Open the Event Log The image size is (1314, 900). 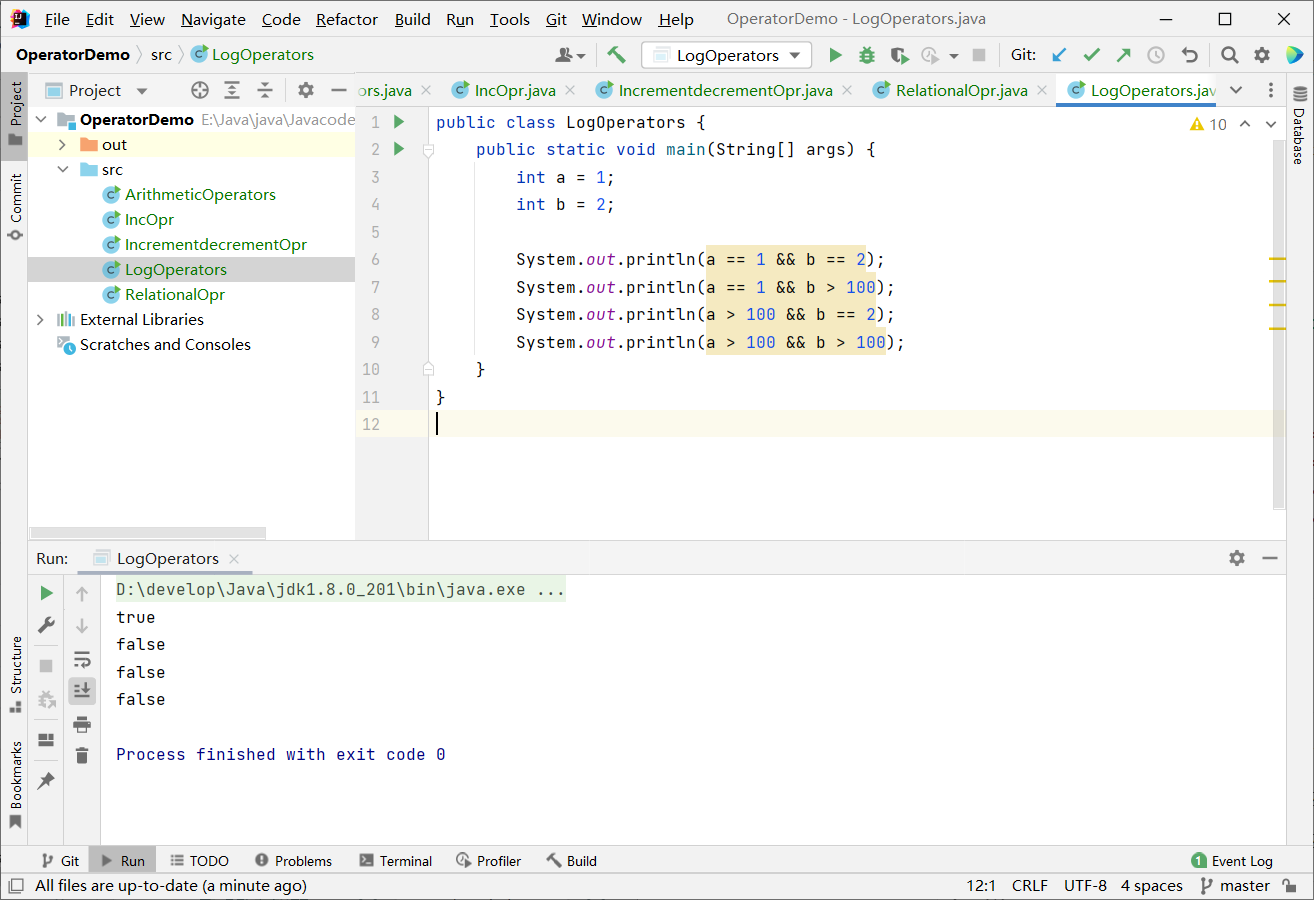click(1232, 860)
